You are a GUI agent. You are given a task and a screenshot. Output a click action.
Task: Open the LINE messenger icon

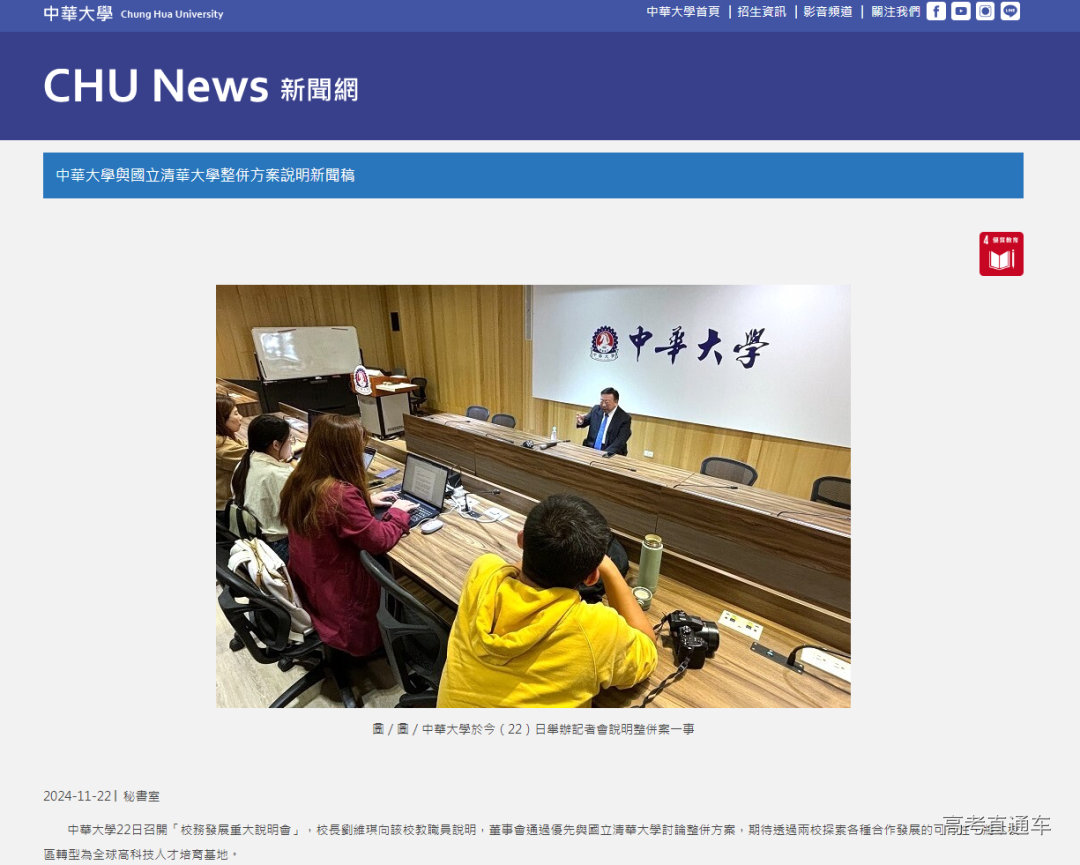1010,12
